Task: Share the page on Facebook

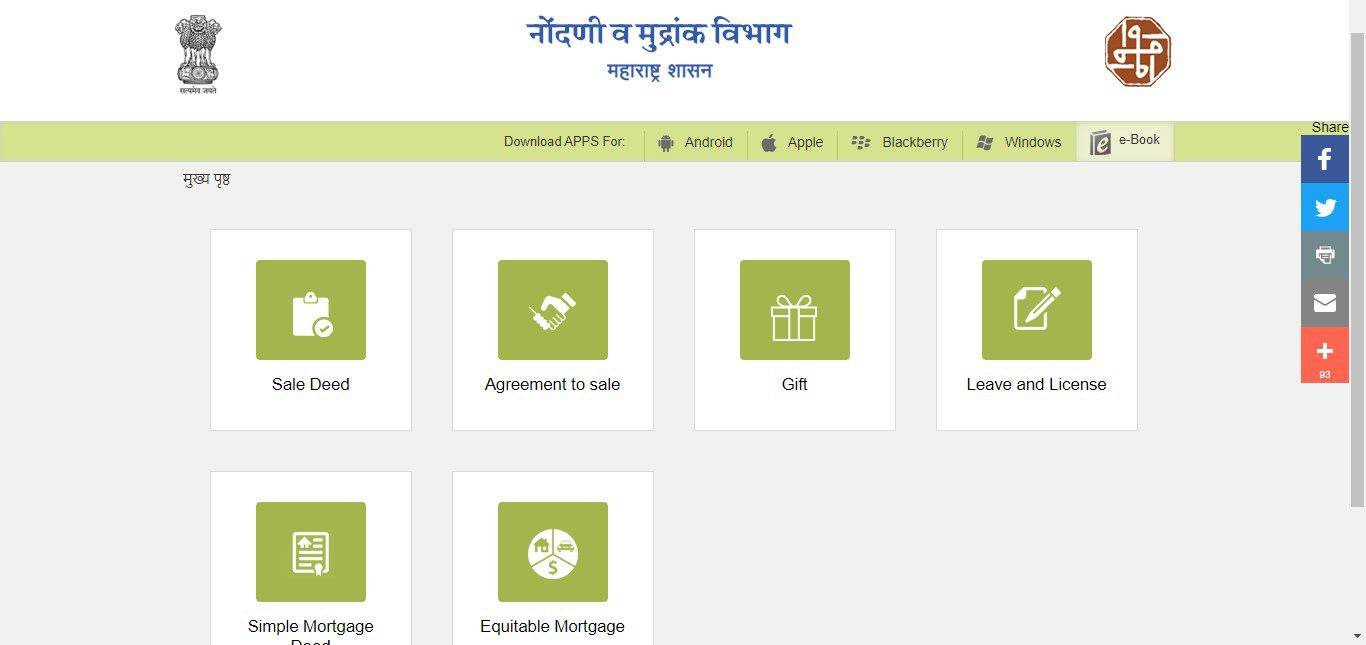Action: [x=1325, y=159]
